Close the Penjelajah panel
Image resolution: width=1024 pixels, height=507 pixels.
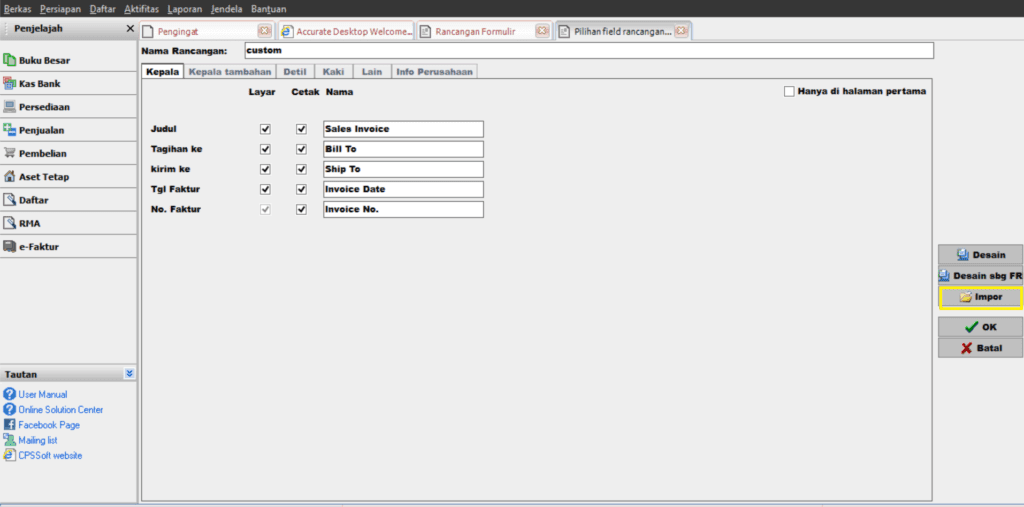pos(130,29)
